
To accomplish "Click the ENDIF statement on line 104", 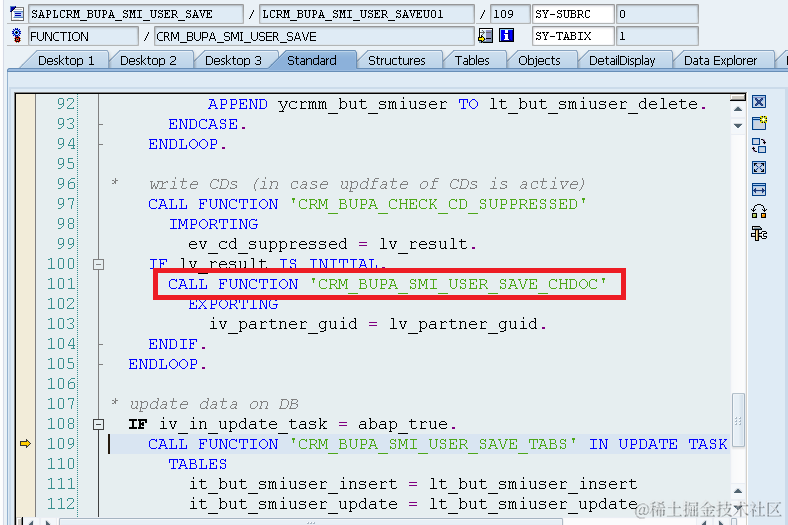I will pos(172,344).
